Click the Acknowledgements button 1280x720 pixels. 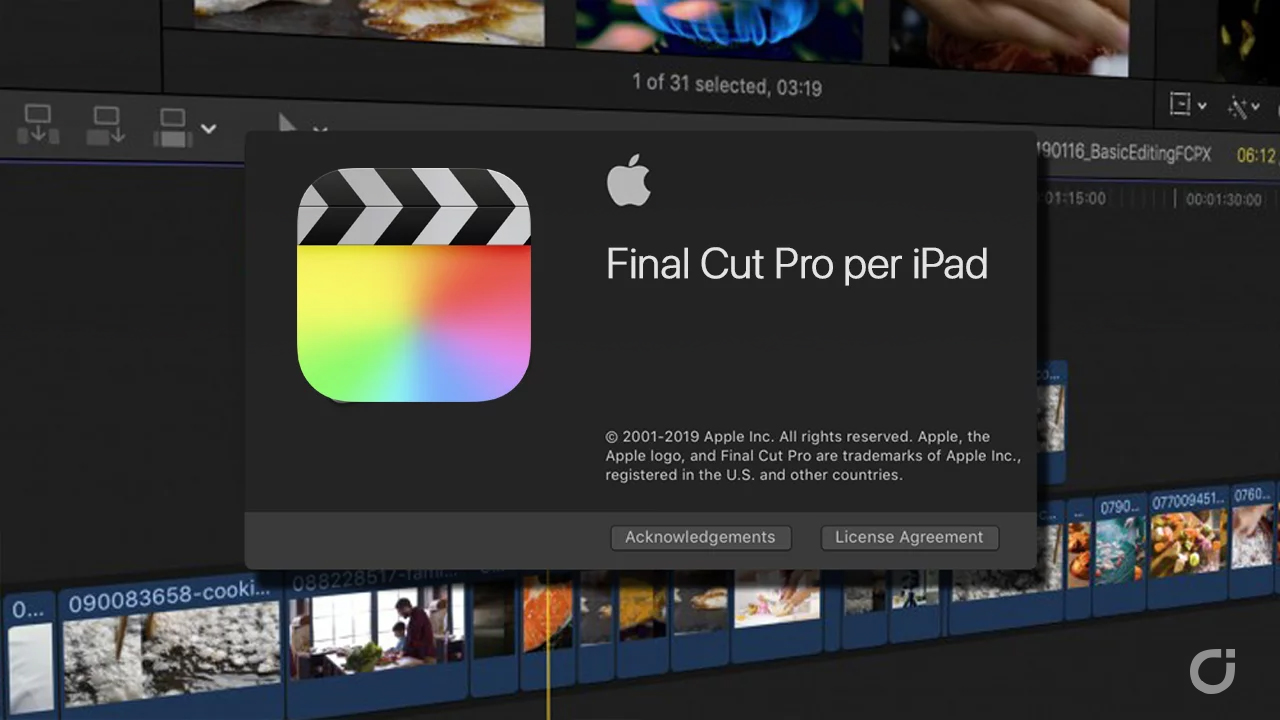click(700, 537)
